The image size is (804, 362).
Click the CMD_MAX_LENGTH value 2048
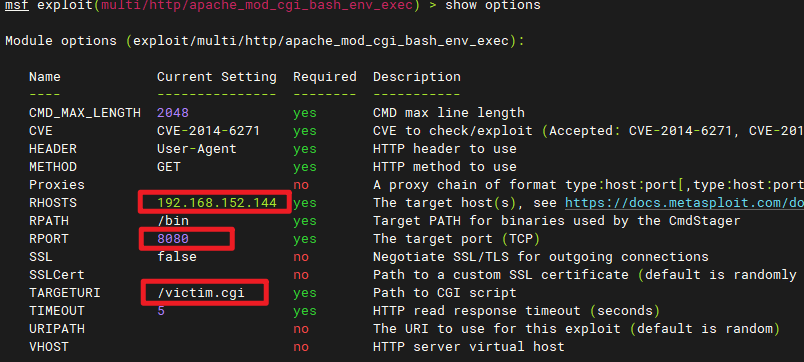[173, 113]
